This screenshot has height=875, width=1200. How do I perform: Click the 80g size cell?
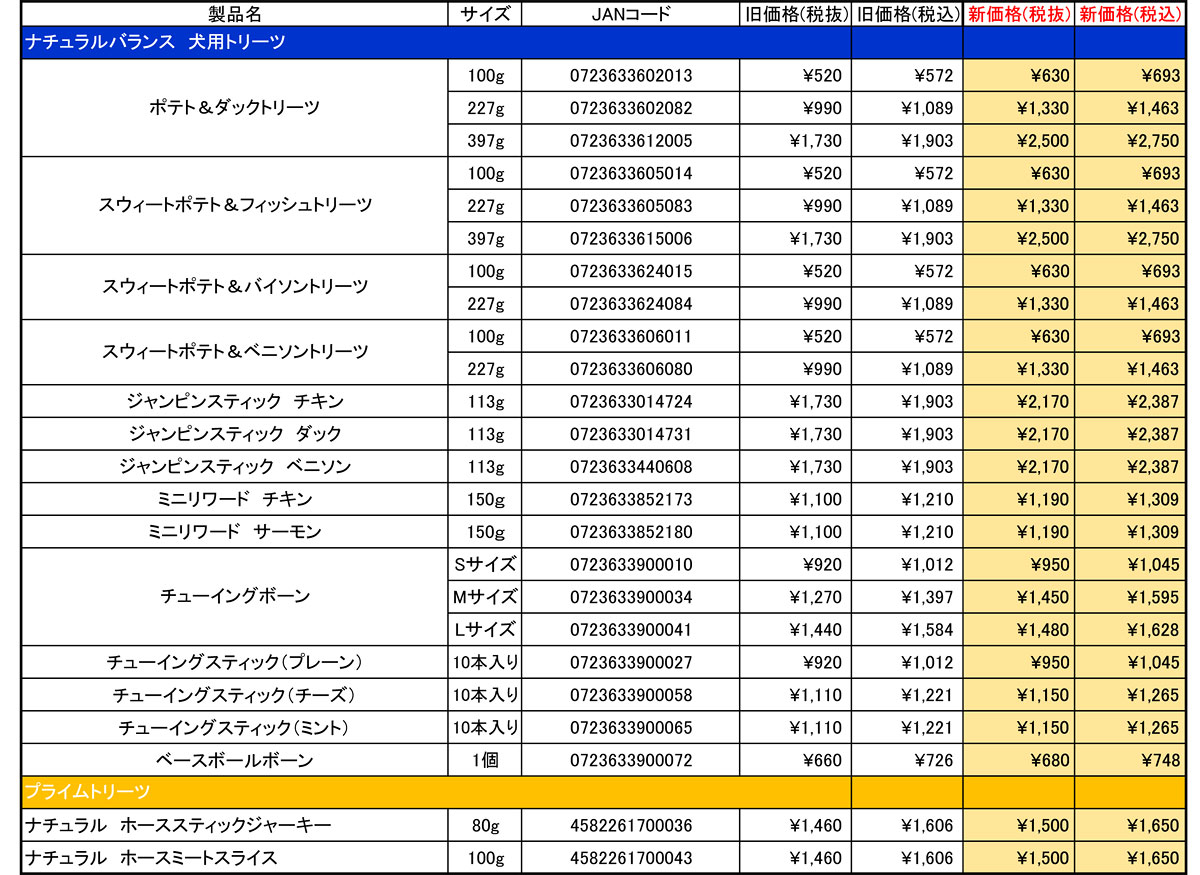[x=485, y=826]
